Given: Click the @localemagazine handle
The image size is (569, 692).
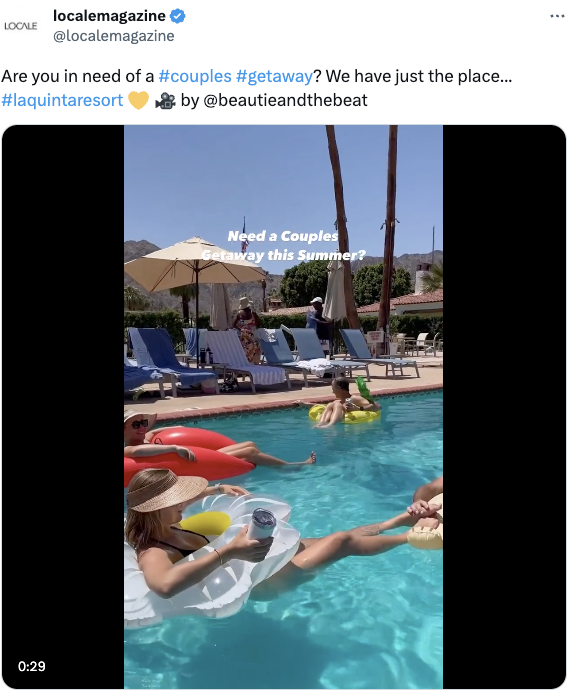Looking at the screenshot, I should click(x=113, y=36).
